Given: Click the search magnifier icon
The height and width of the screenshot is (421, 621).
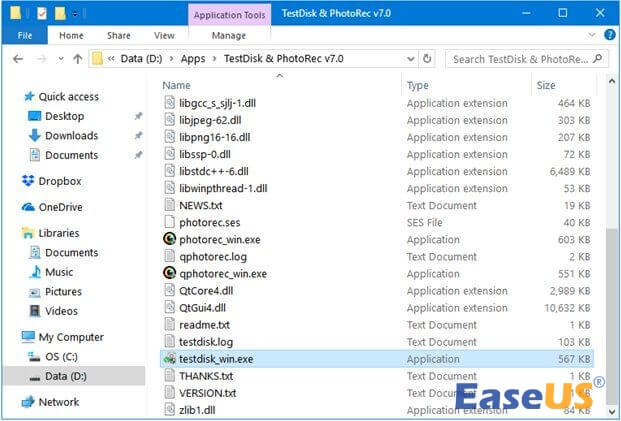Looking at the screenshot, I should [598, 59].
